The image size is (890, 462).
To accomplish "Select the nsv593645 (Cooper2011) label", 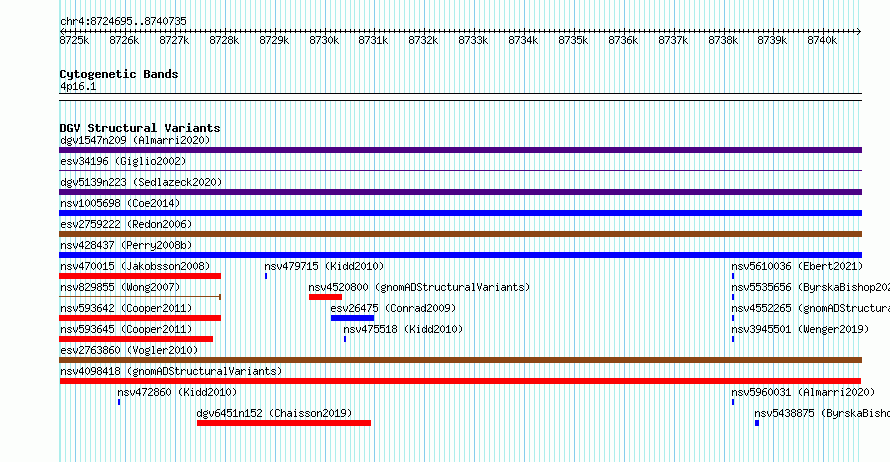I will click(x=126, y=329).
